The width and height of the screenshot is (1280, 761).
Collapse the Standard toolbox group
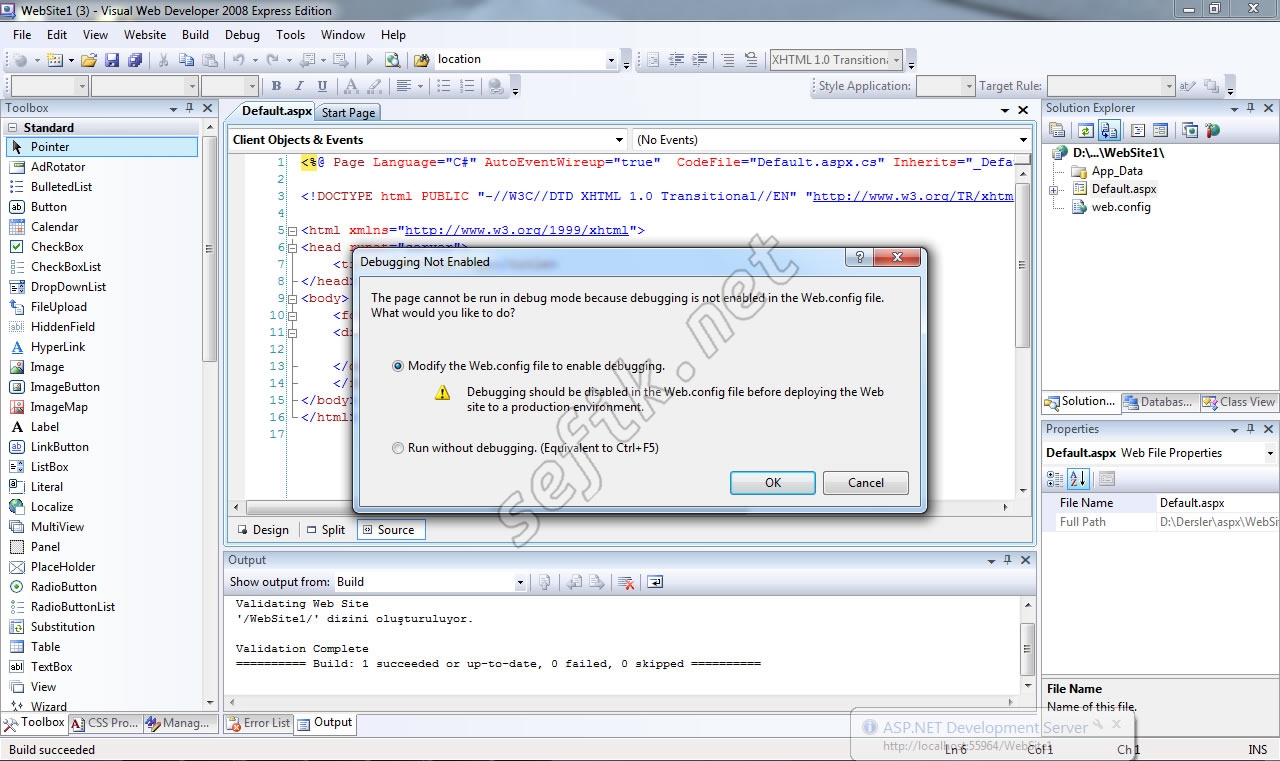click(12, 128)
